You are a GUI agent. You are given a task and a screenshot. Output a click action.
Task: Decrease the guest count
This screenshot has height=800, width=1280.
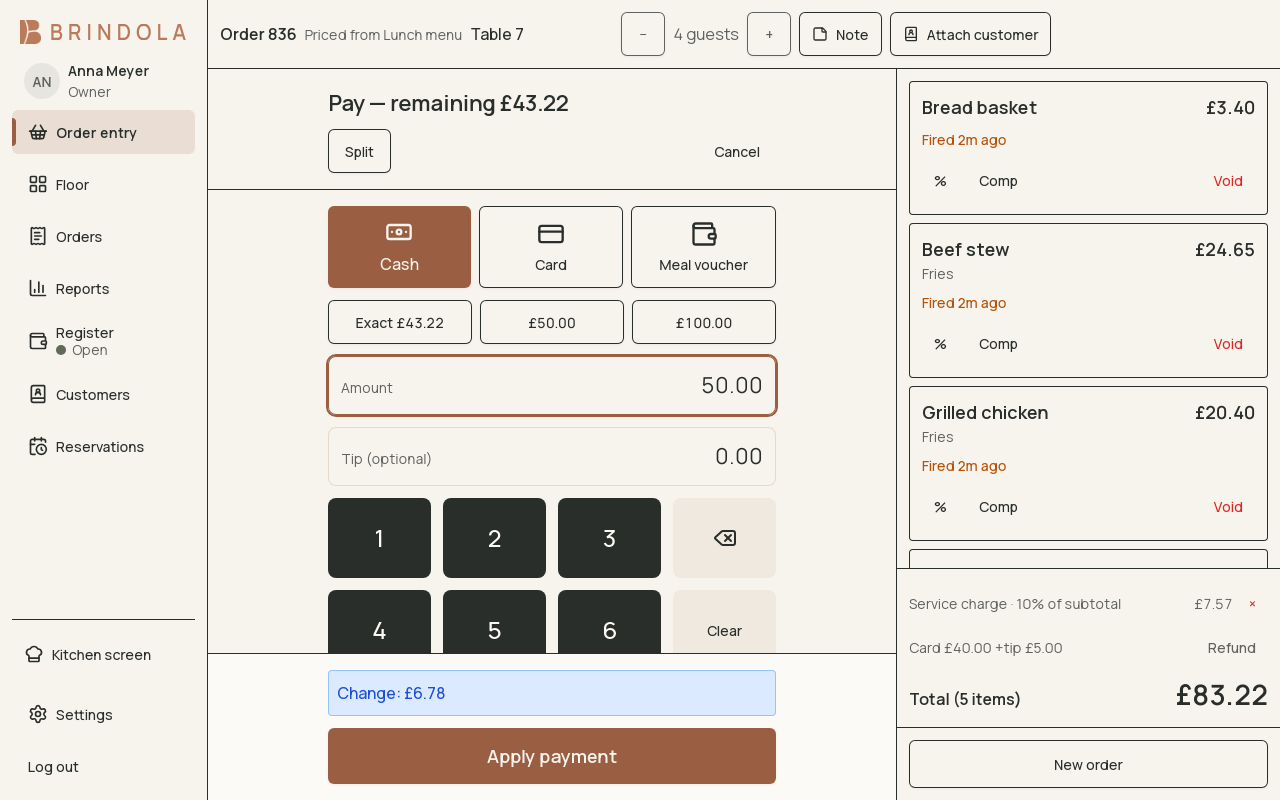(x=643, y=34)
